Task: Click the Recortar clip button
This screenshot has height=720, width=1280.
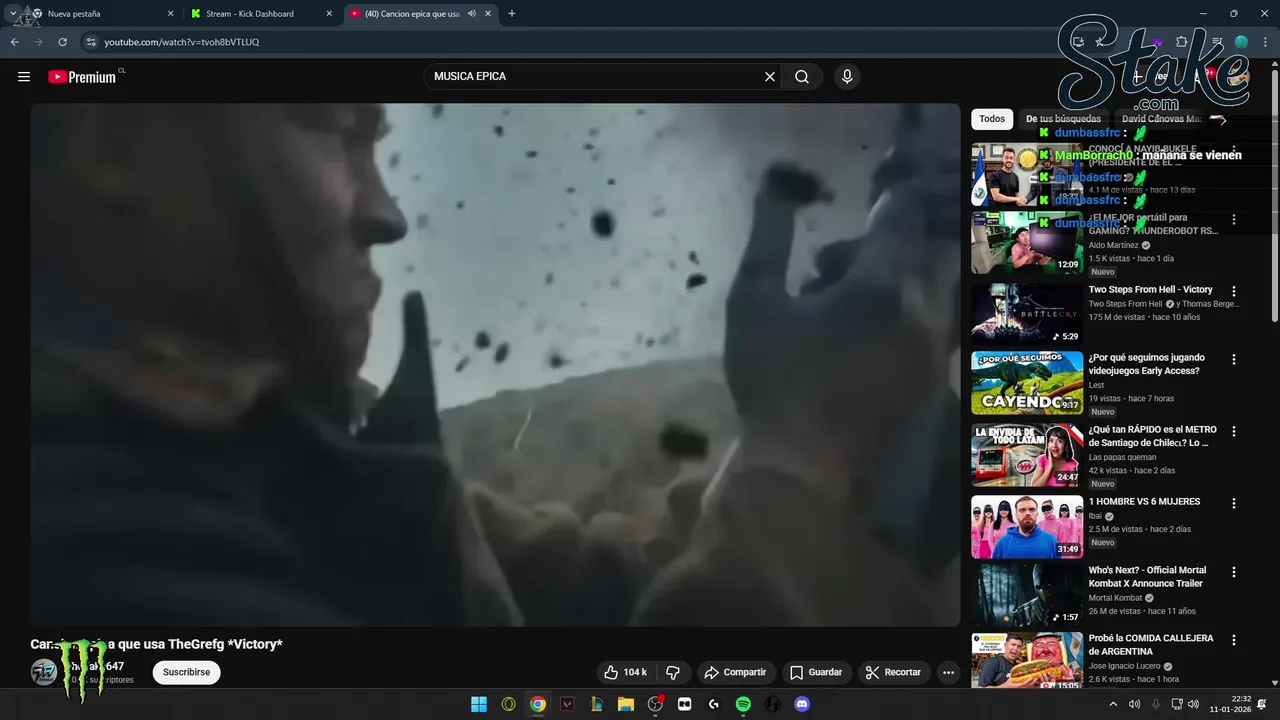Action: click(893, 673)
